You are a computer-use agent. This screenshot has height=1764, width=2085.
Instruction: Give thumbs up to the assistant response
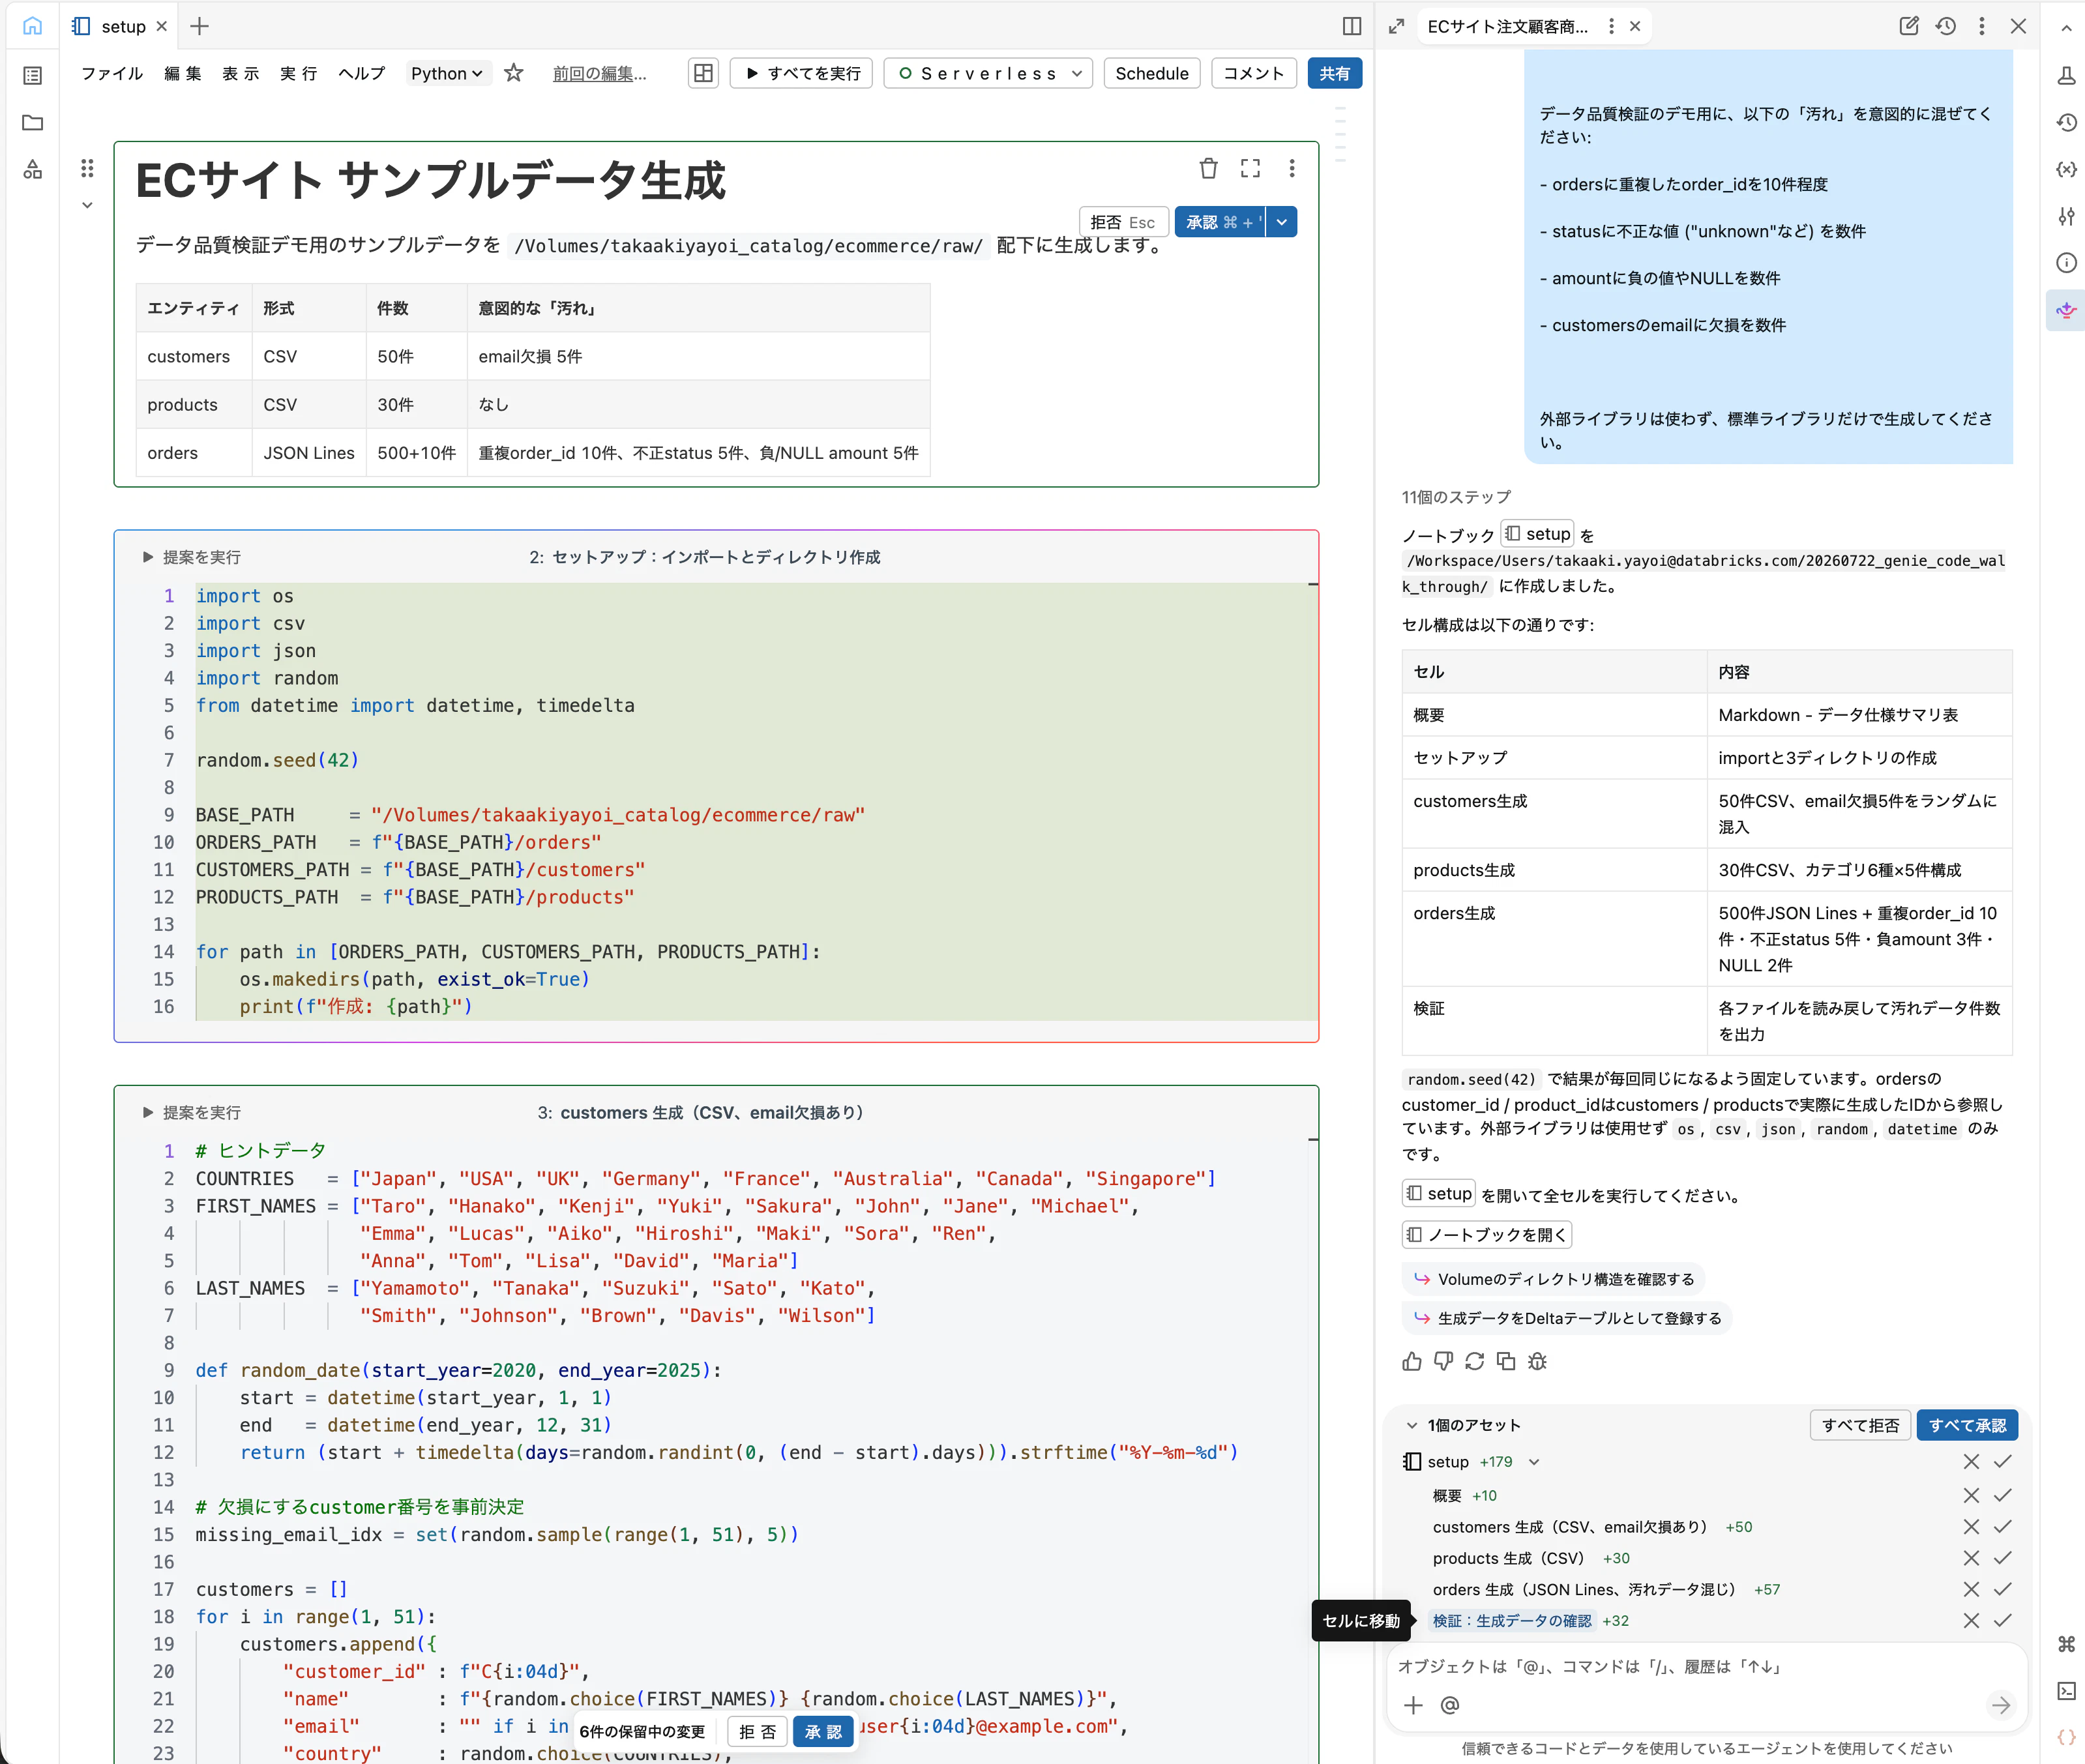1412,1361
